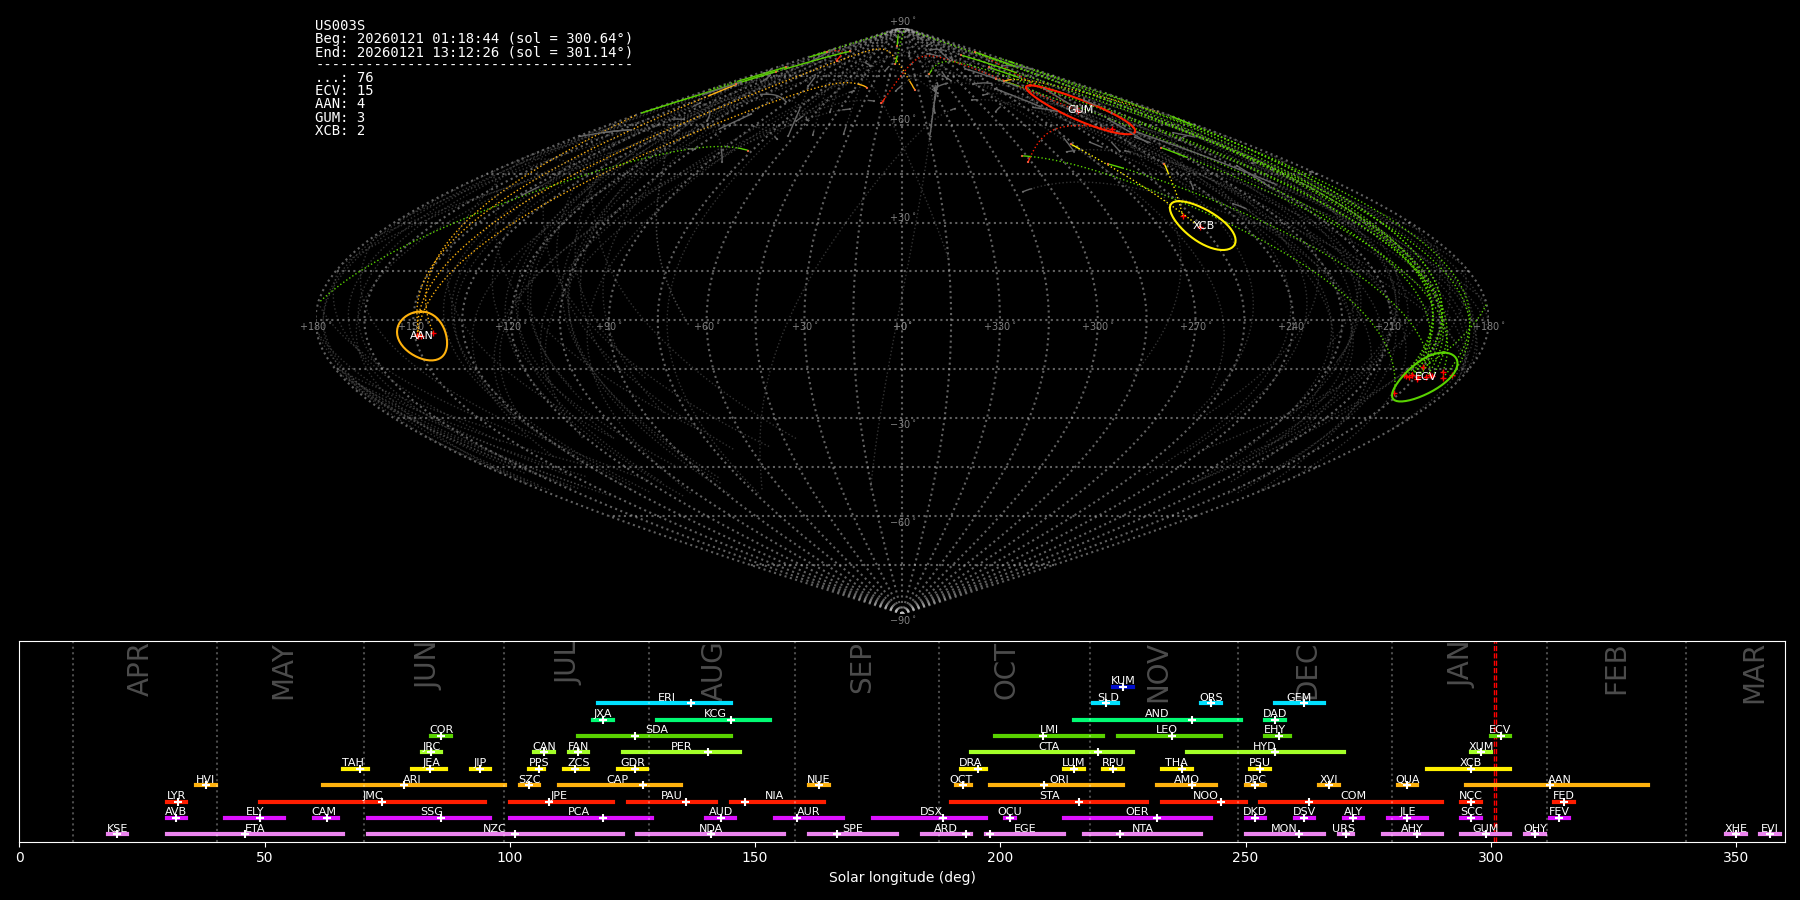Select the orange ORI shower bar

pyautogui.click(x=1056, y=785)
